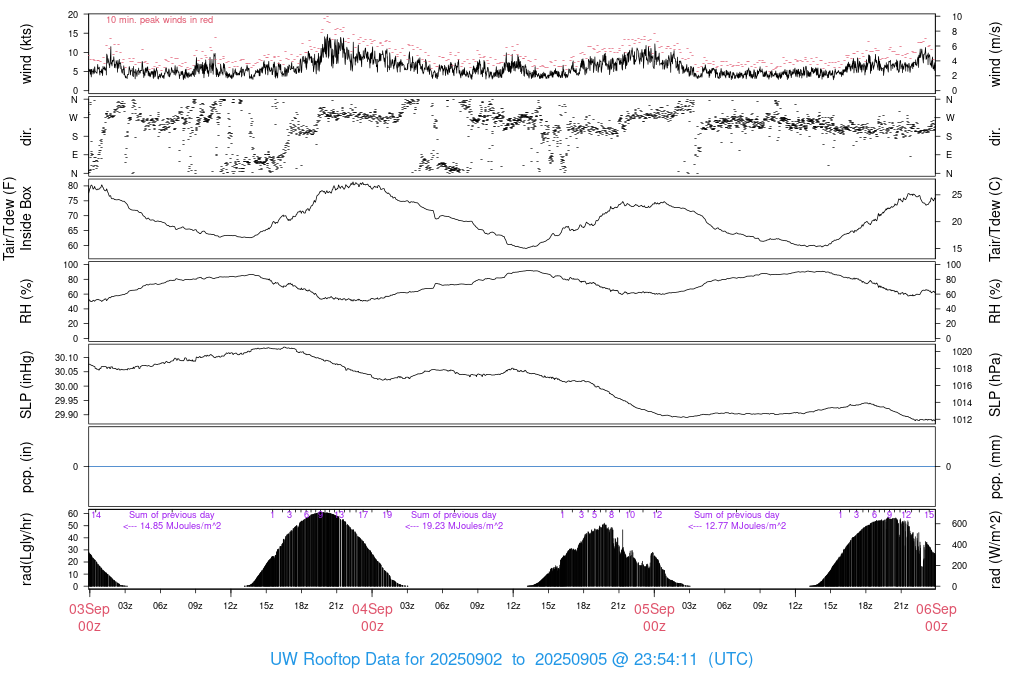Select the '1016' hPa tick value
Image resolution: width=1024 pixels, height=700 pixels.
point(963,386)
